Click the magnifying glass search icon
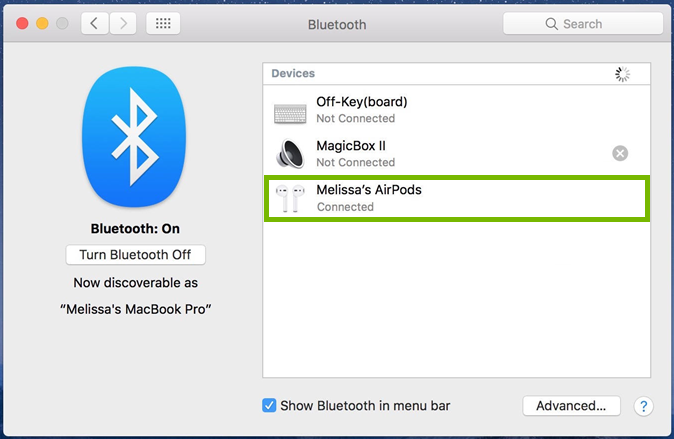The height and width of the screenshot is (439, 674). pyautogui.click(x=551, y=24)
